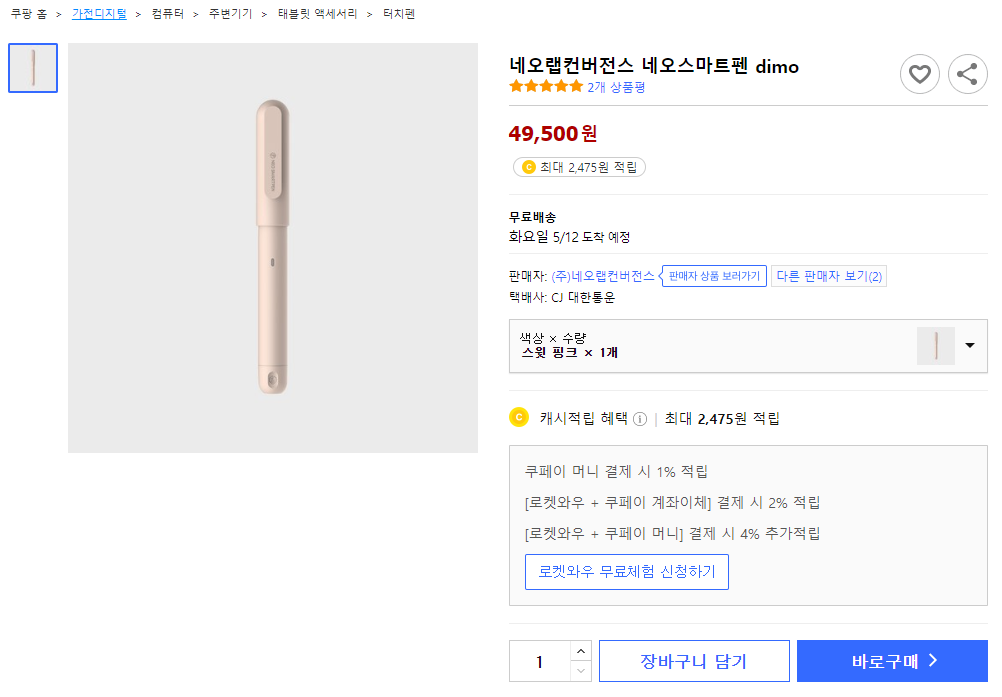Click the cash reward info icon

[x=640, y=419]
